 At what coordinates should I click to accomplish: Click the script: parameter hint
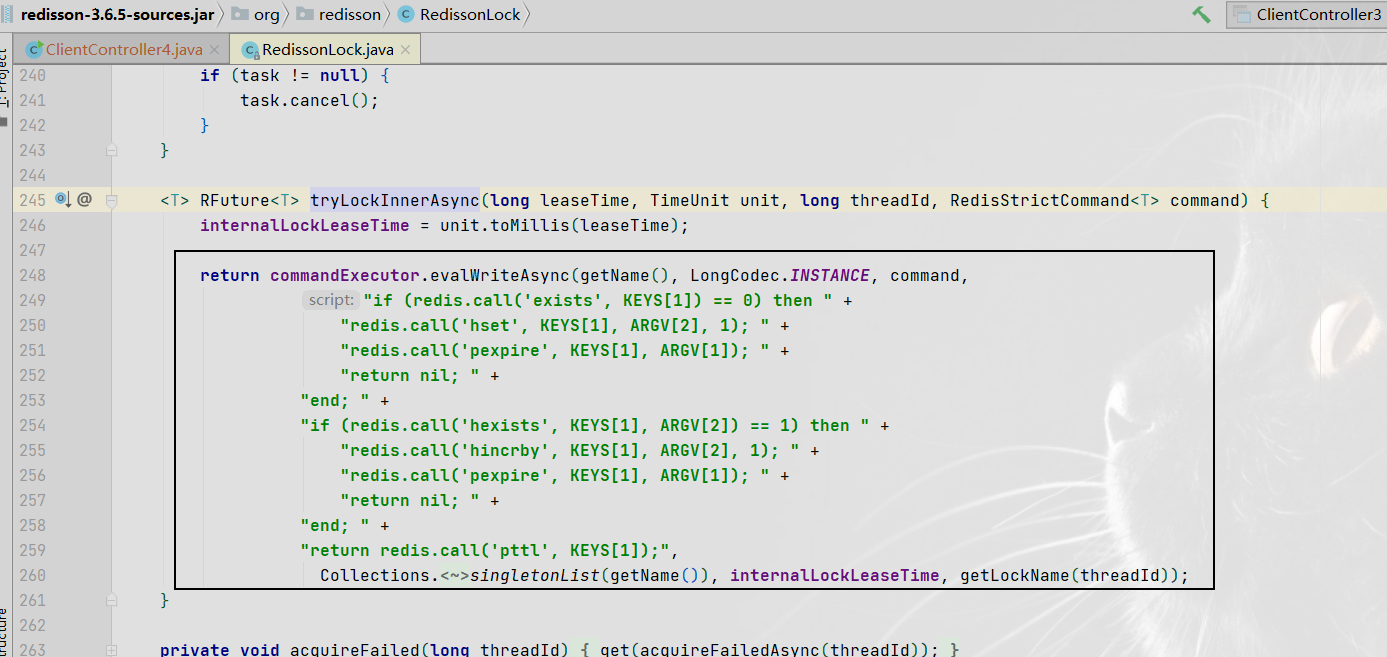pyautogui.click(x=331, y=300)
